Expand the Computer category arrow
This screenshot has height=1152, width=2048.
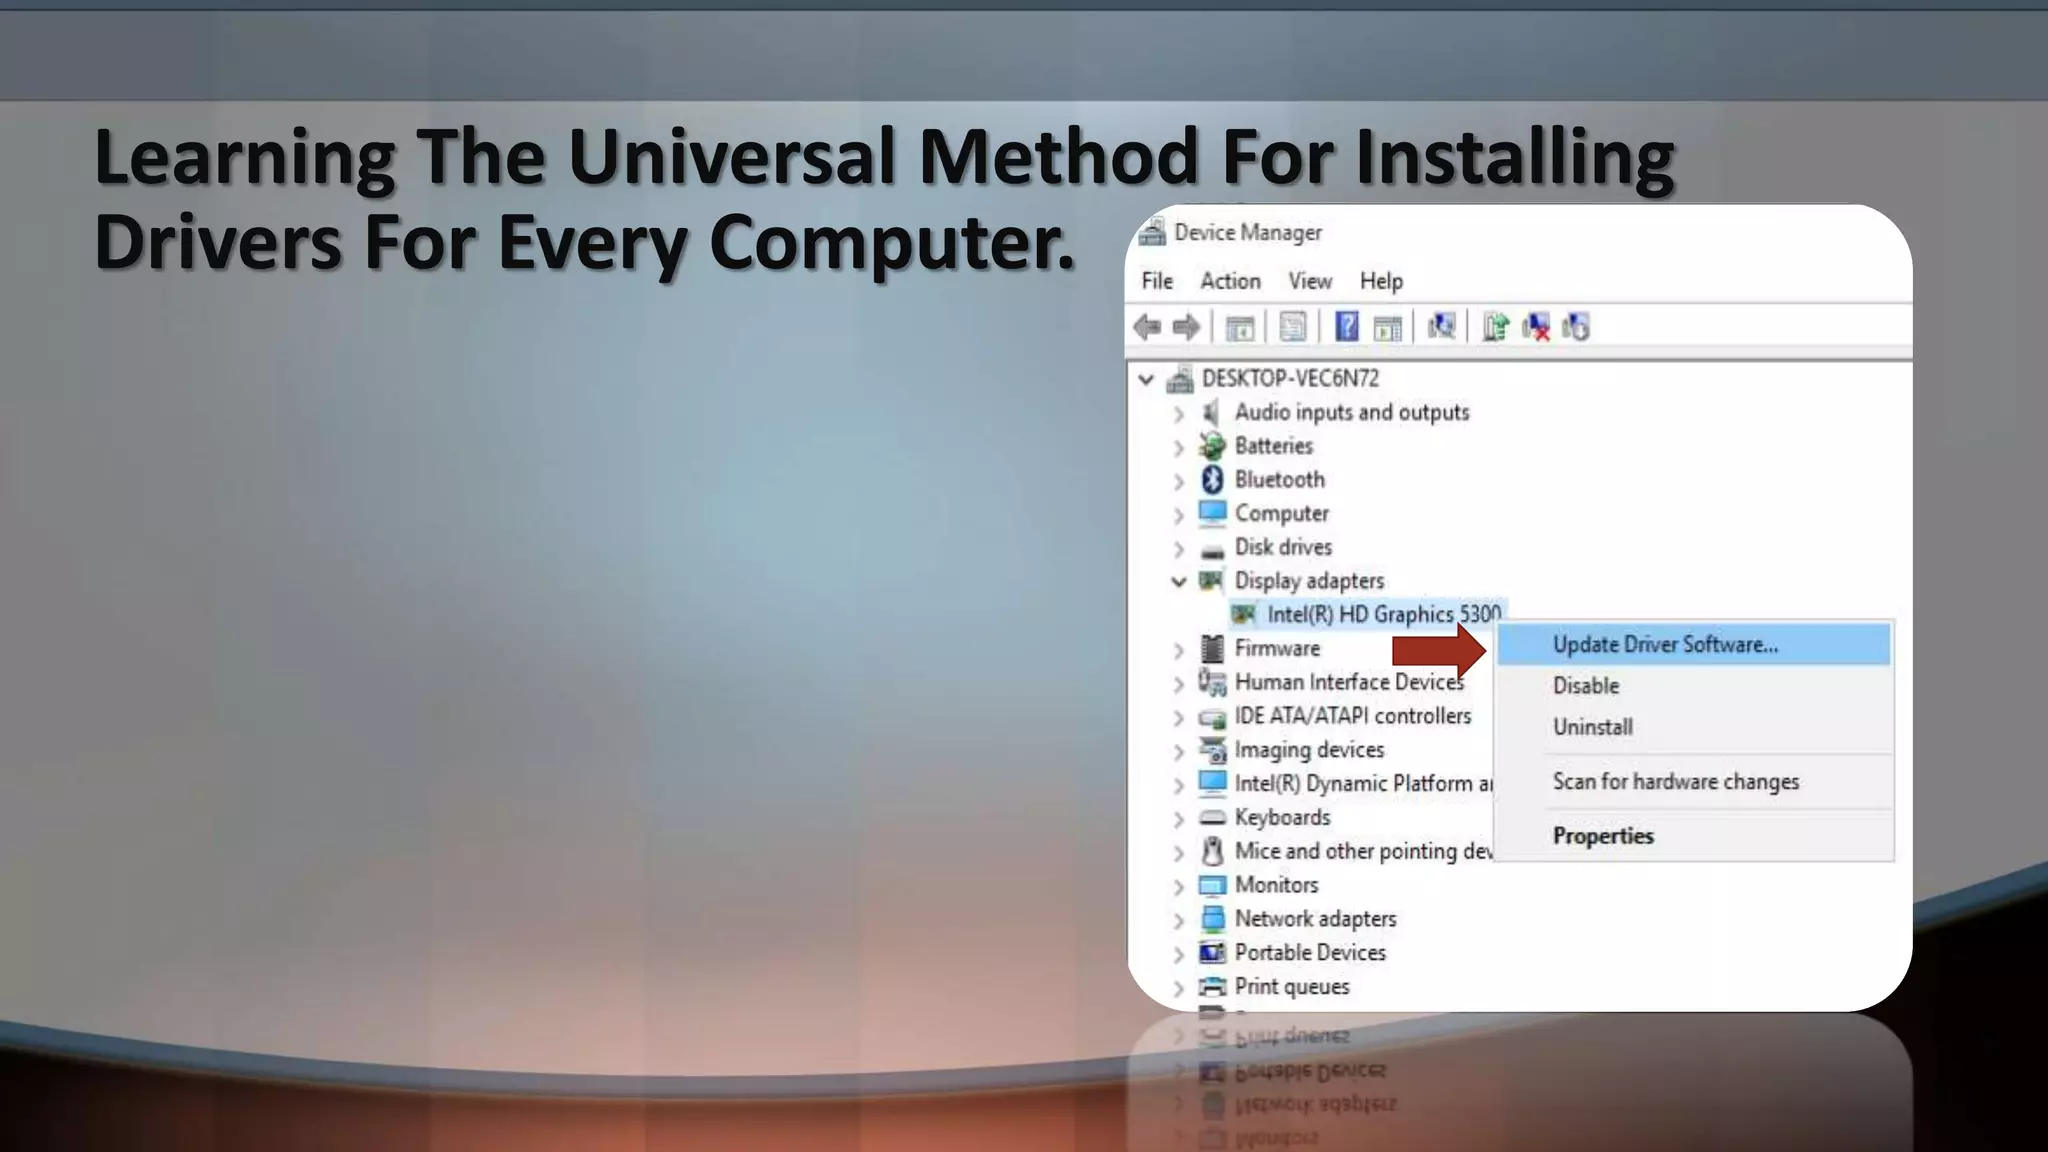click(1179, 515)
